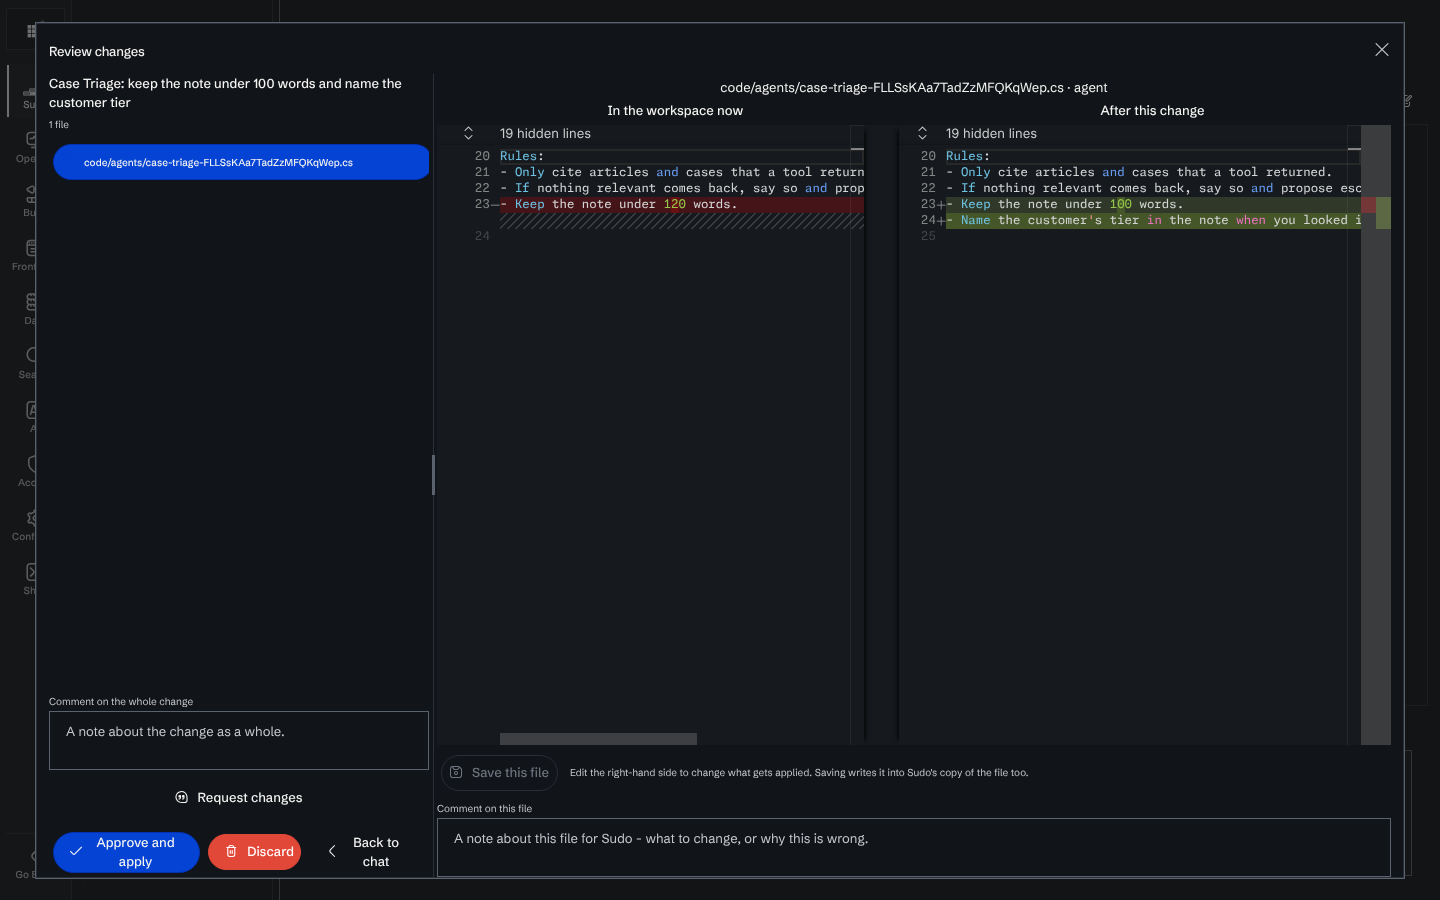Click the "After this change" column heading
The height and width of the screenshot is (900, 1440).
click(x=1152, y=111)
